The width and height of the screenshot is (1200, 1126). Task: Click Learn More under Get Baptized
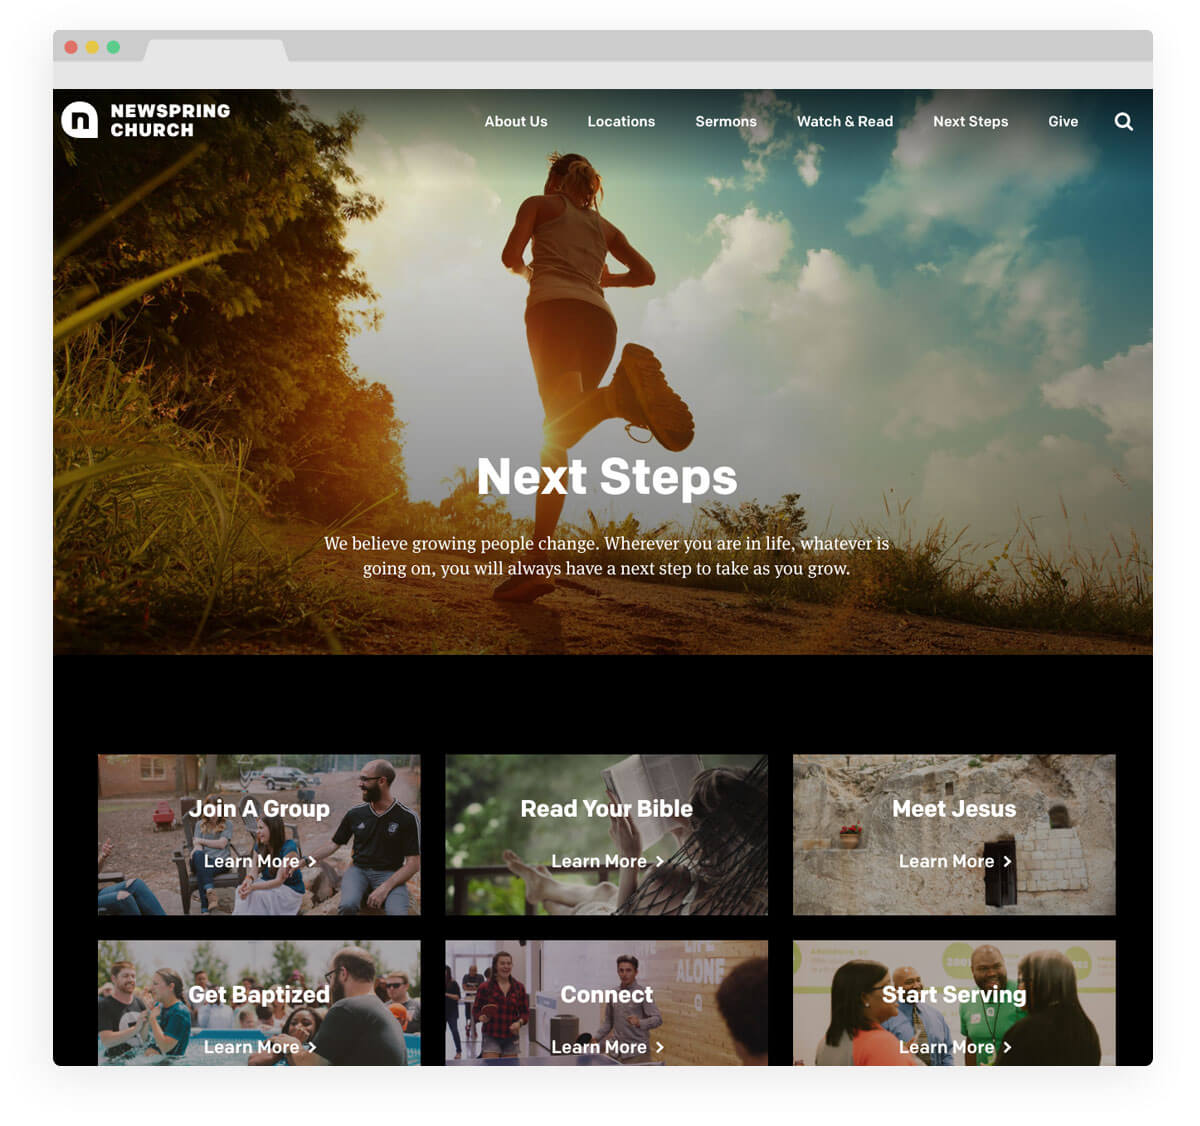tap(252, 1047)
